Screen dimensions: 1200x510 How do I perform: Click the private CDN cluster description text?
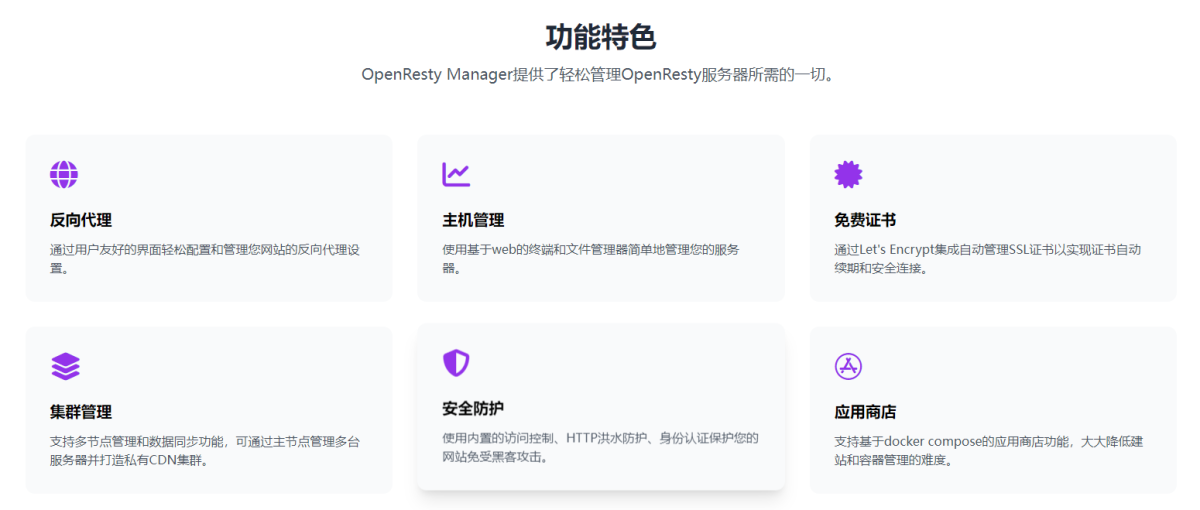(x=205, y=451)
